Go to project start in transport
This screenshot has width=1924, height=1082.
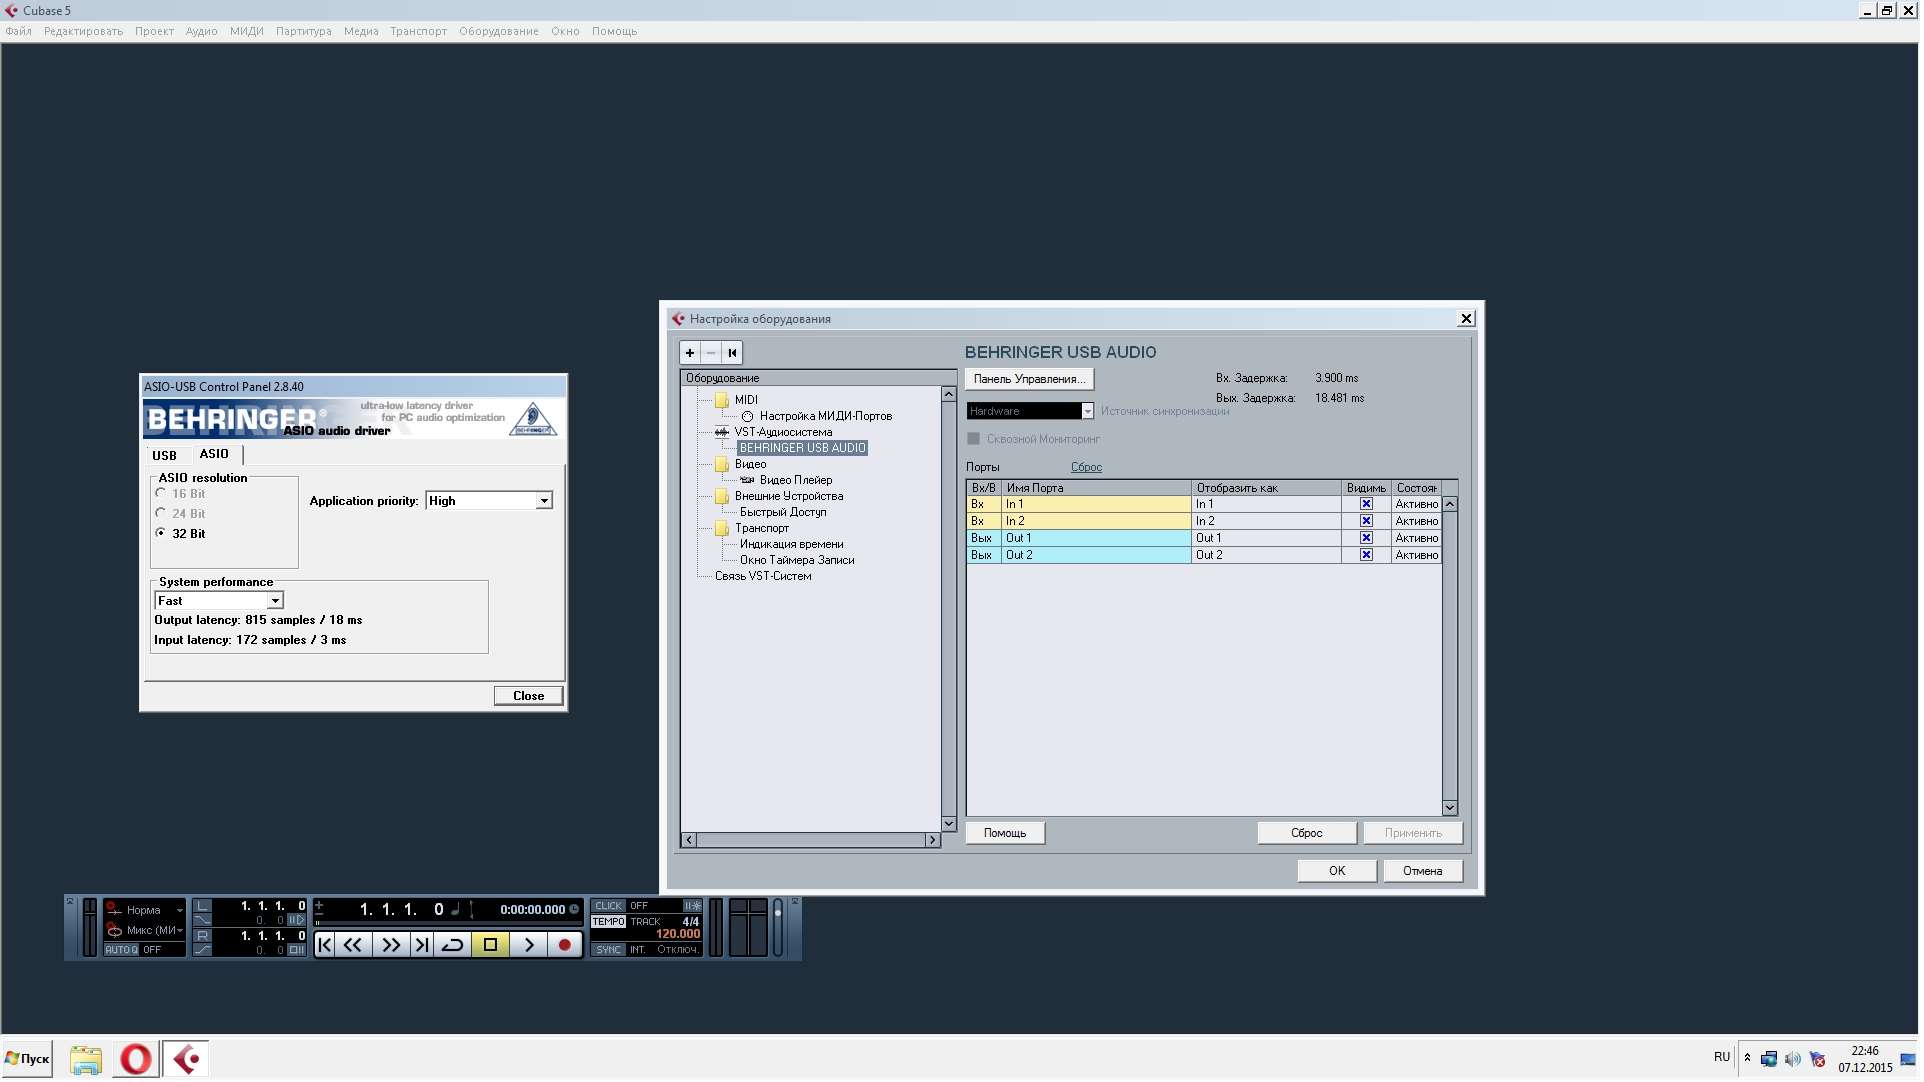click(x=325, y=946)
